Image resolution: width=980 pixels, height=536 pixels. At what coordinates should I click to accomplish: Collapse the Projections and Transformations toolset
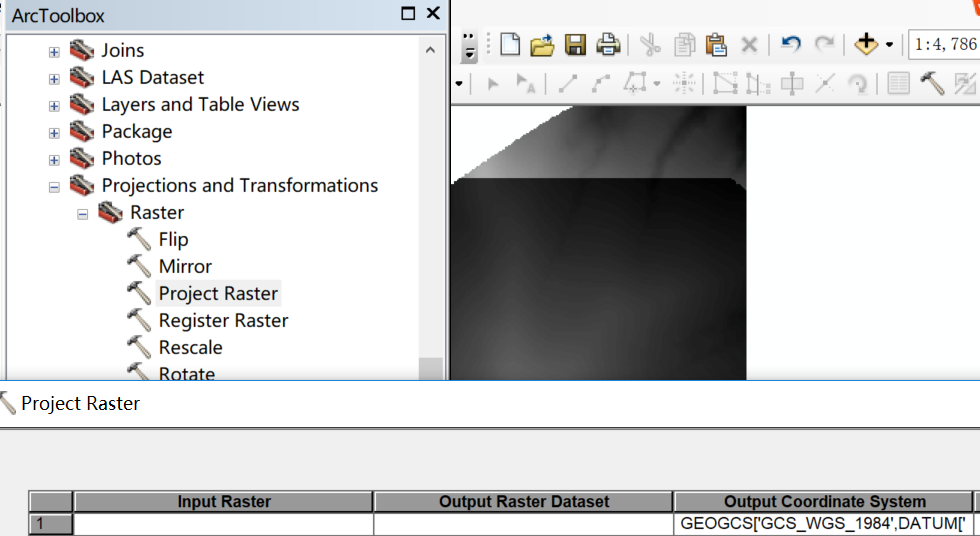pyautogui.click(x=54, y=187)
